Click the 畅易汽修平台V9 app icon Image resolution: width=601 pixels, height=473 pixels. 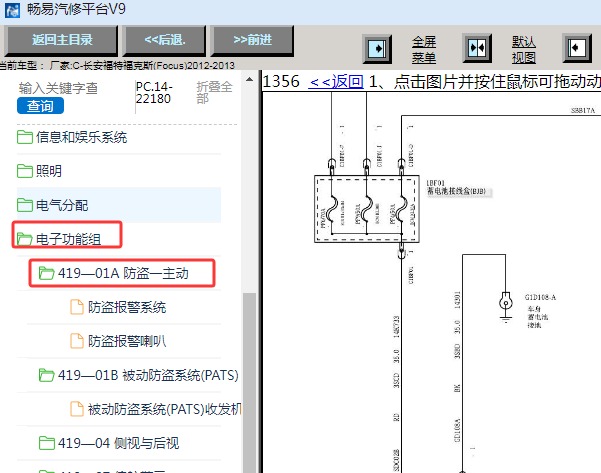[x=12, y=10]
